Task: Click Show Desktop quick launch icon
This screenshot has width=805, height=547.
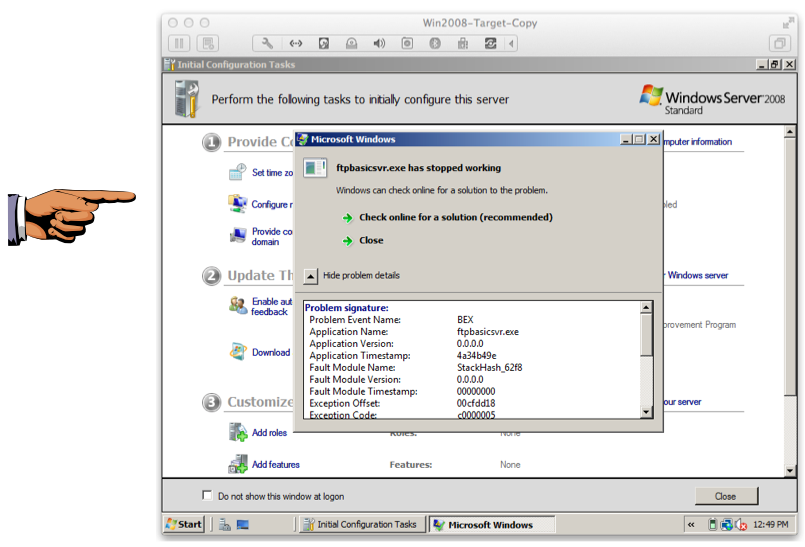Action: pos(243,524)
